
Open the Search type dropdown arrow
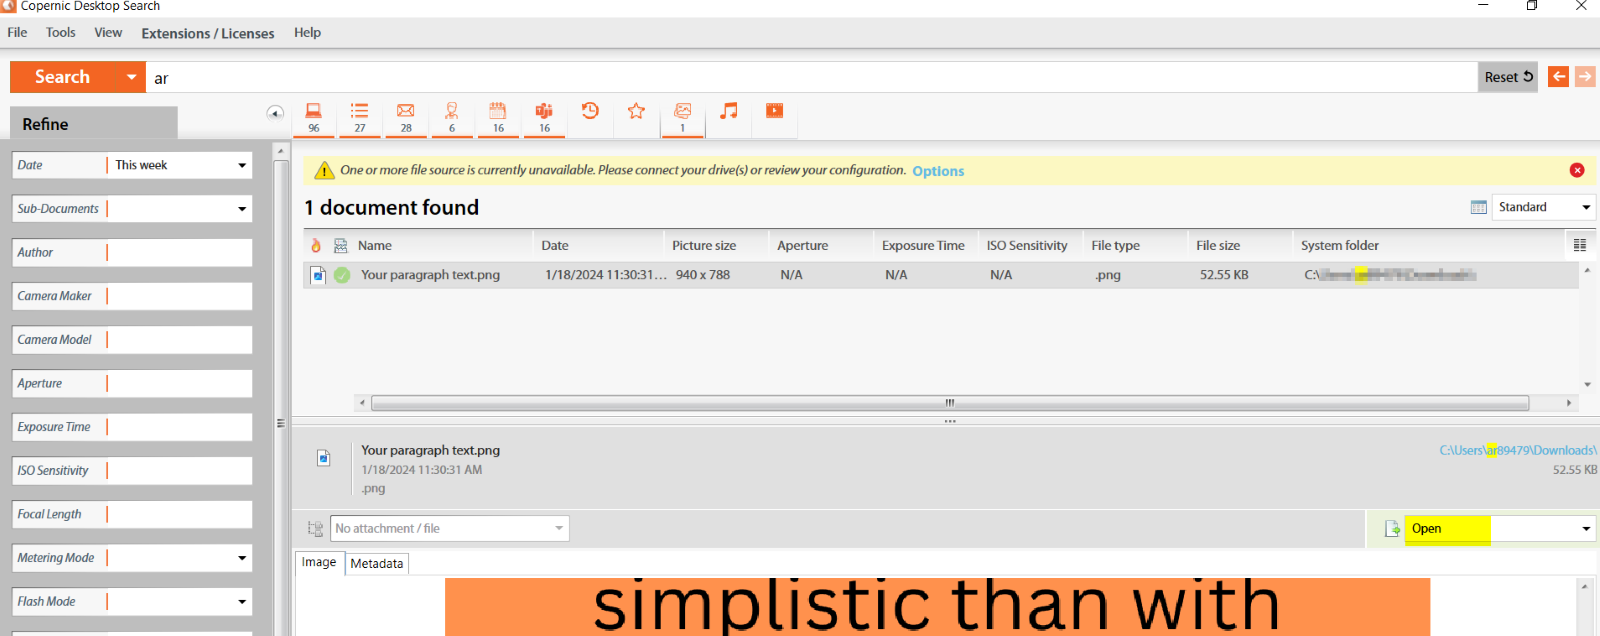(x=131, y=77)
